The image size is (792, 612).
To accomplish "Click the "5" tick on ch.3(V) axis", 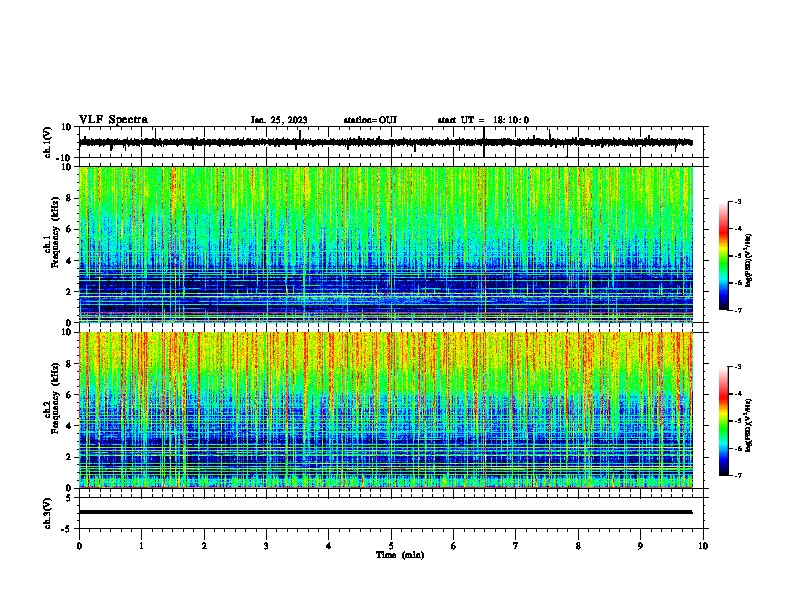I will pos(69,497).
